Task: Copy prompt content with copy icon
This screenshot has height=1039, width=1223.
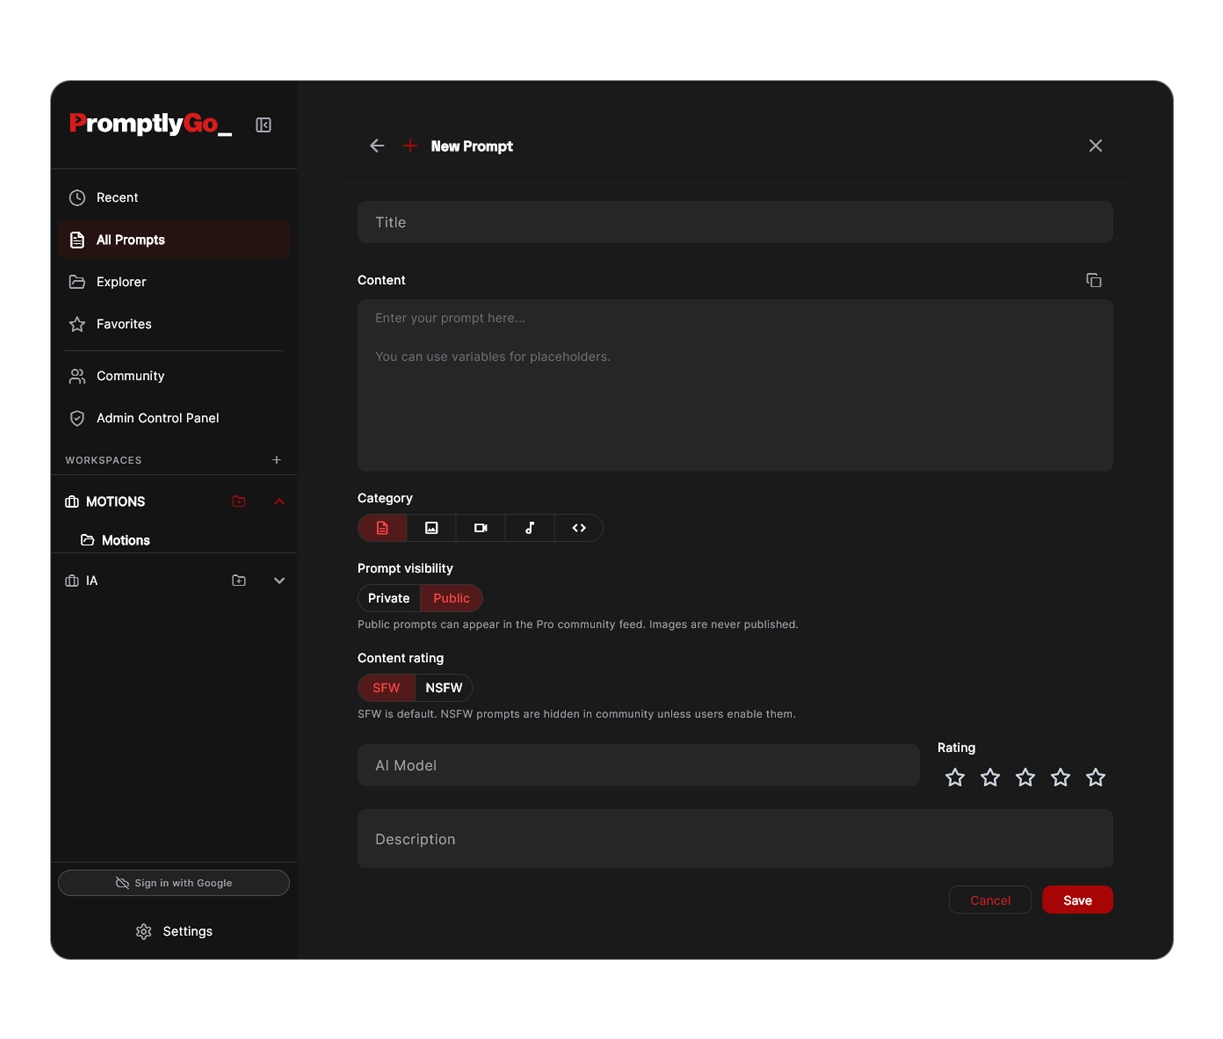Action: (x=1093, y=280)
